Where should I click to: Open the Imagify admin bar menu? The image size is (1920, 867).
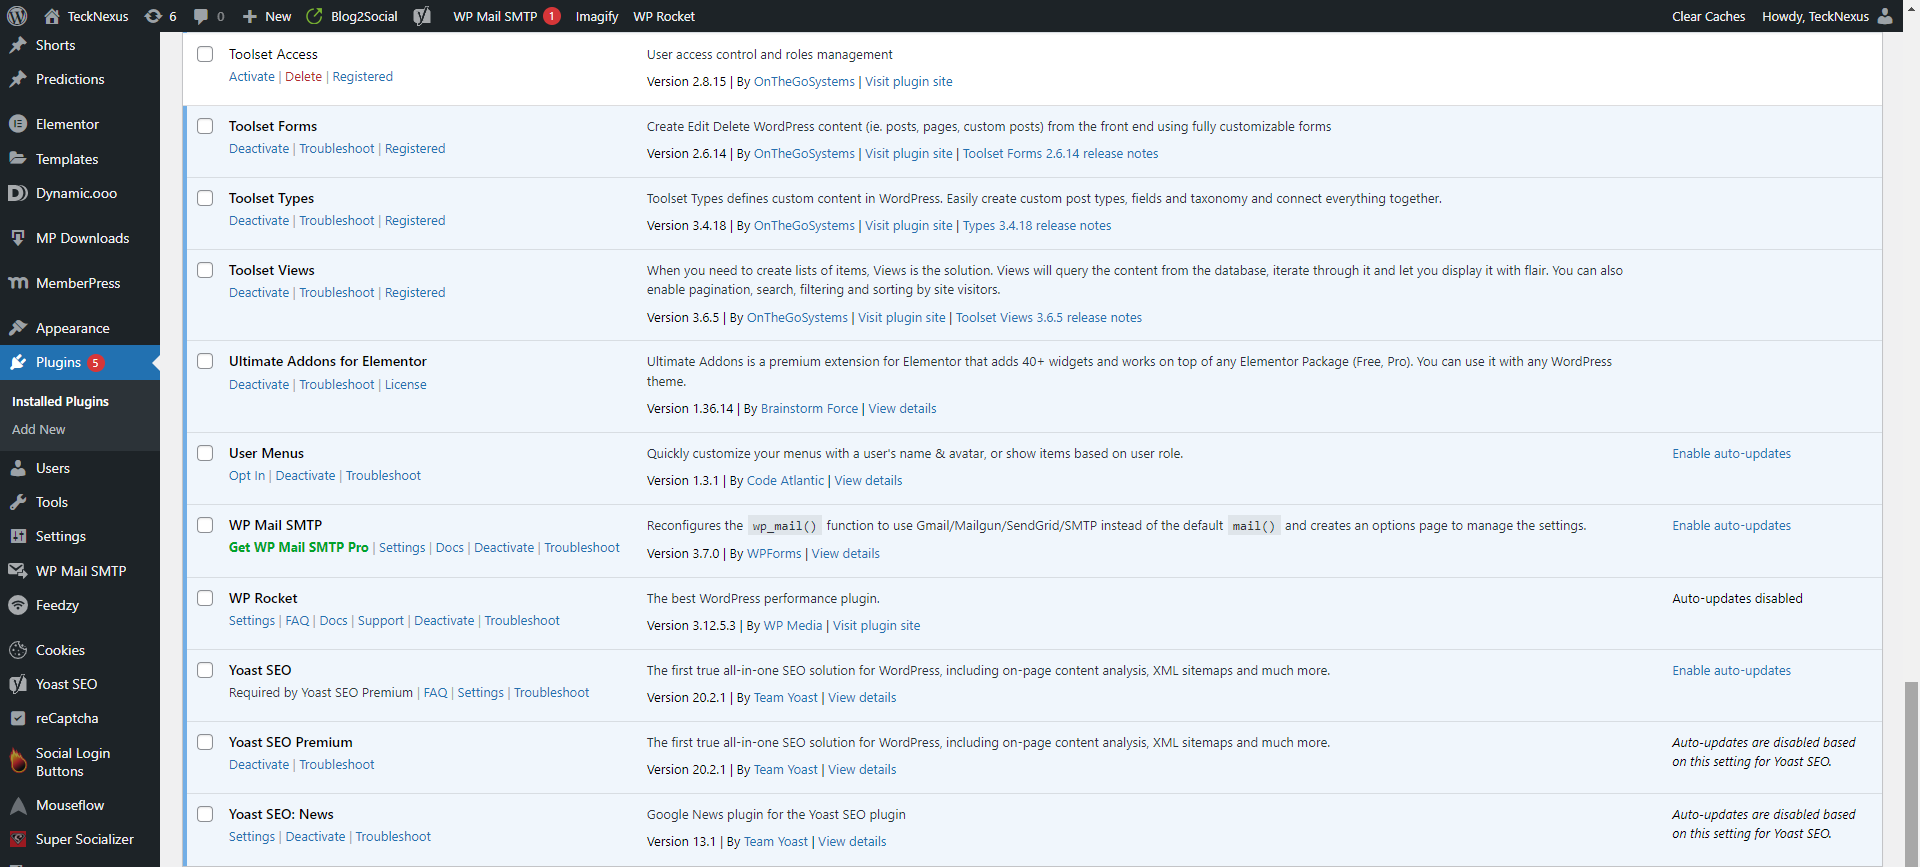click(x=597, y=16)
